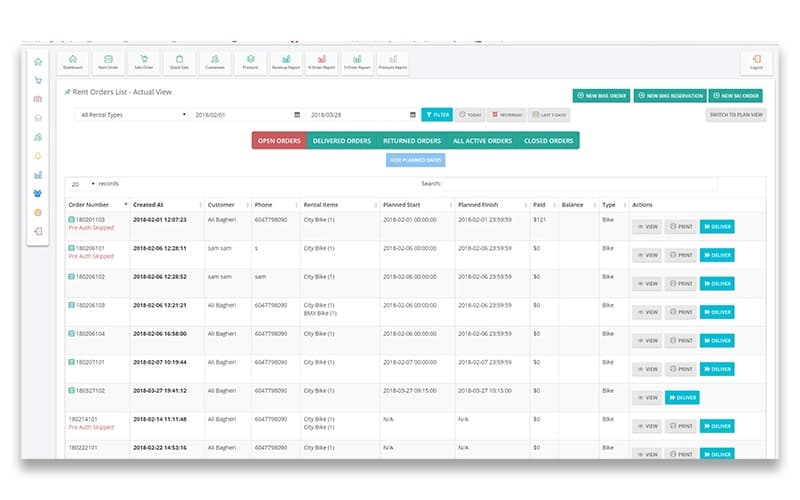This screenshot has height=500, width=800.
Task: Sort table by Paid column
Action: pos(544,205)
